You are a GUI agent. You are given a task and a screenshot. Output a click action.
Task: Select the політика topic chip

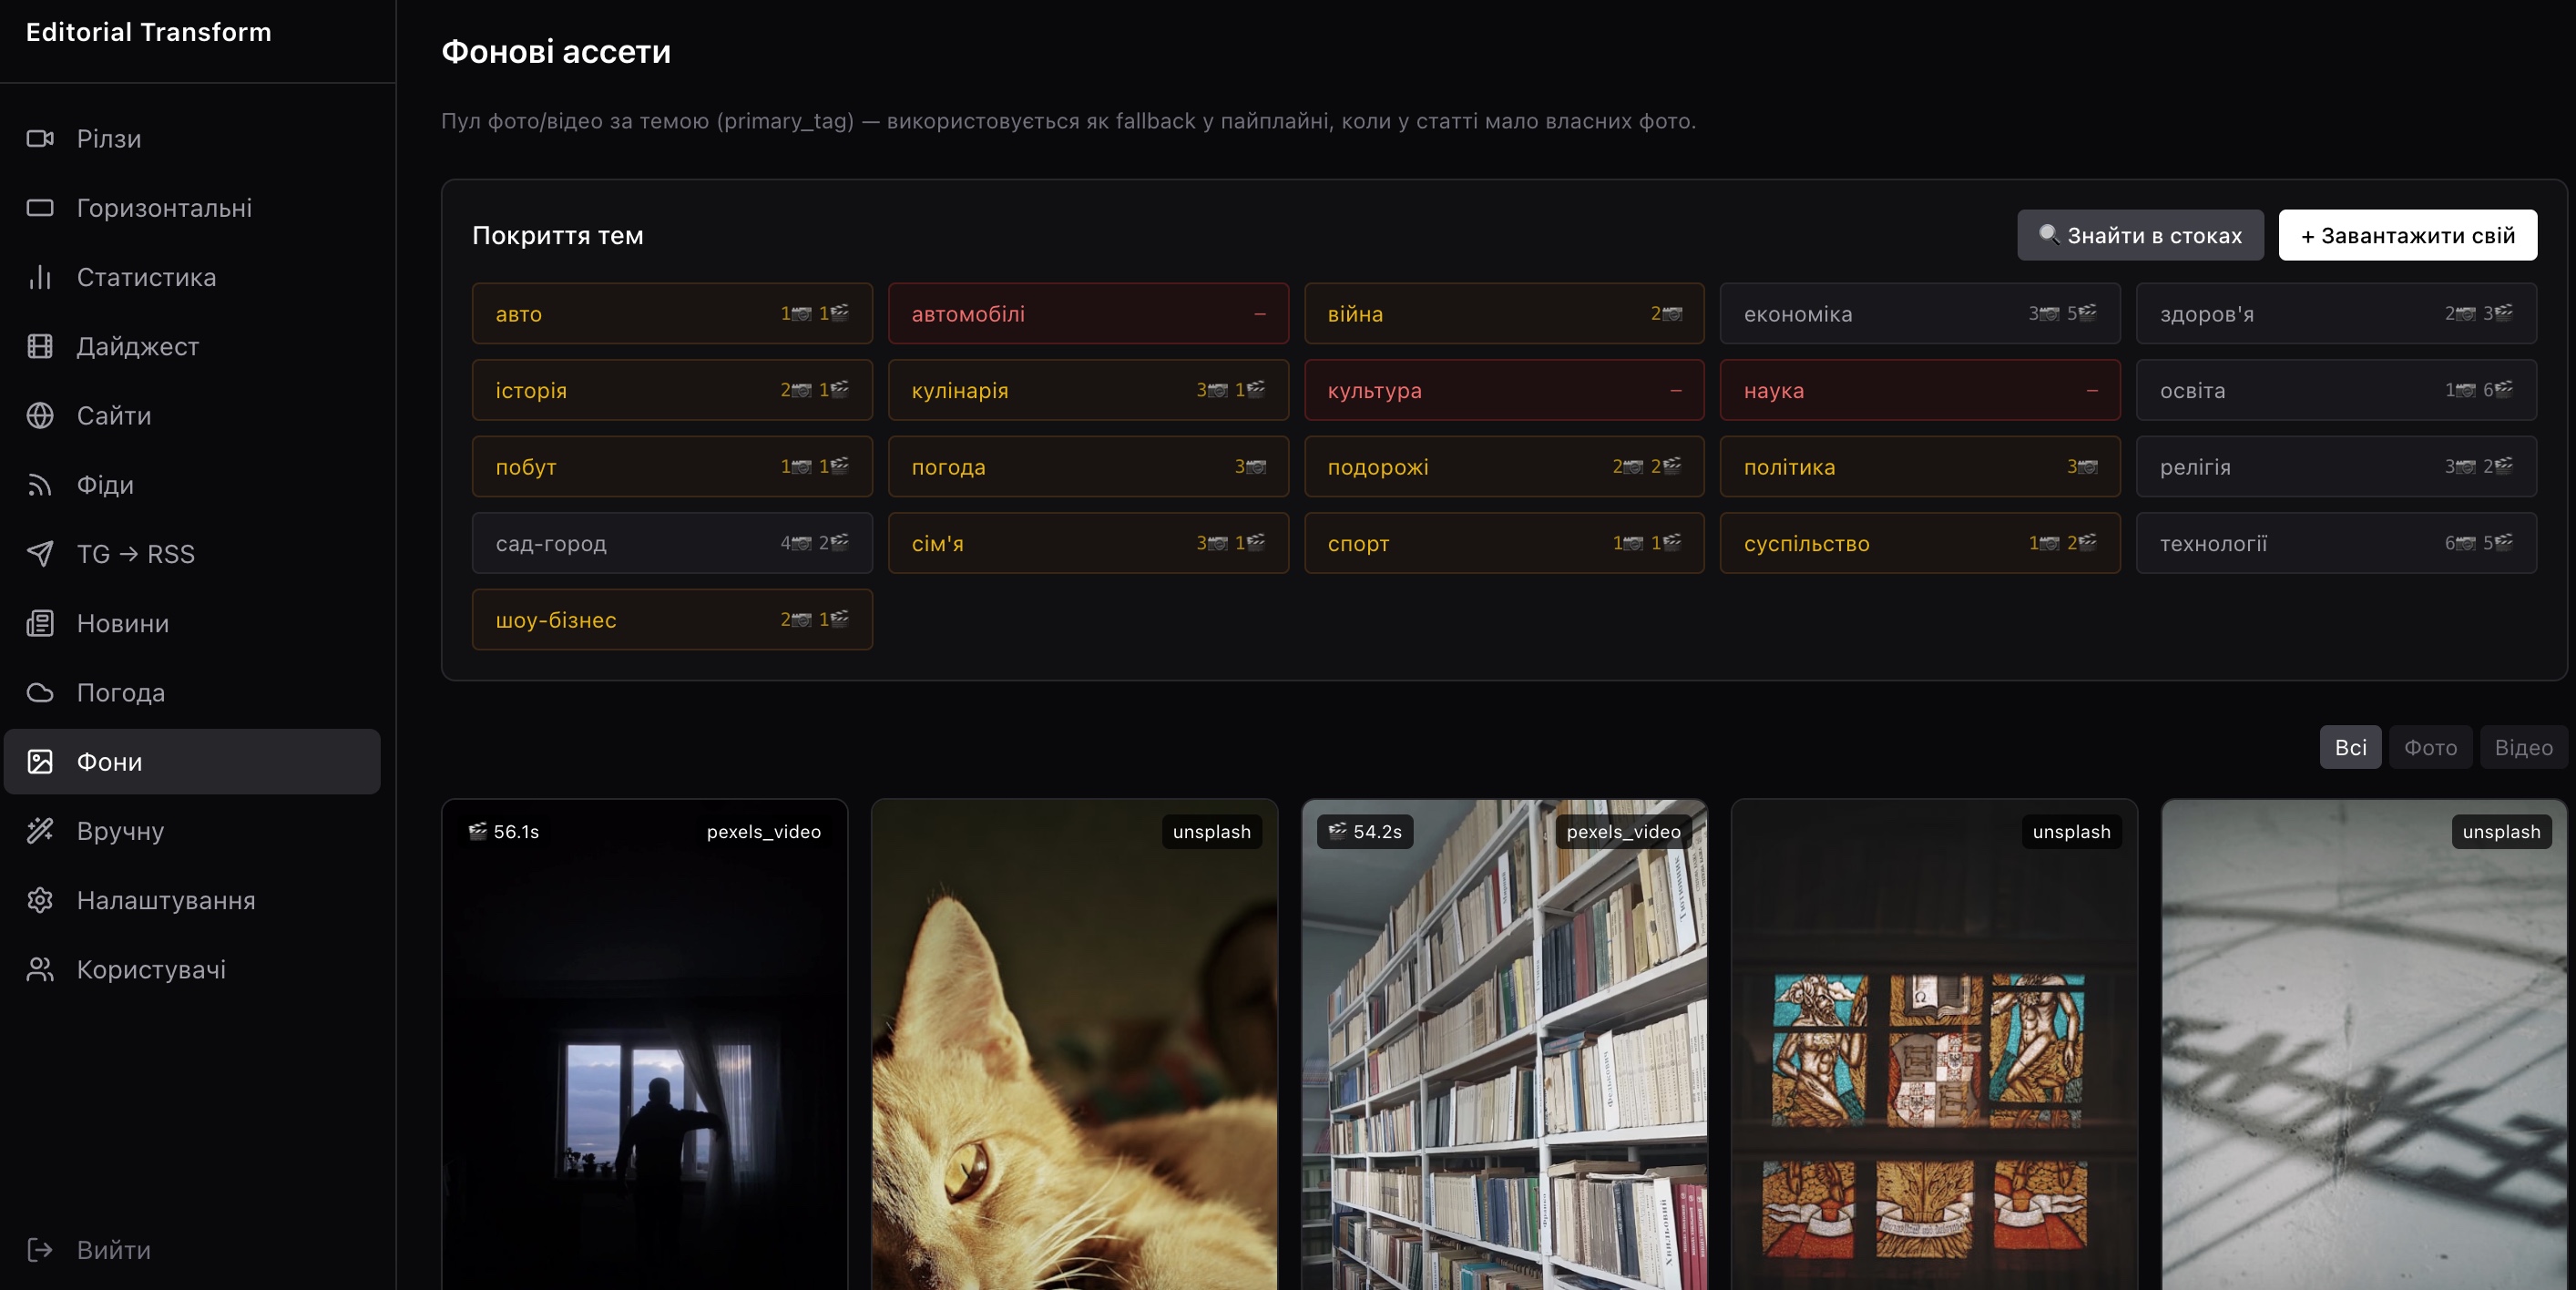point(1920,467)
